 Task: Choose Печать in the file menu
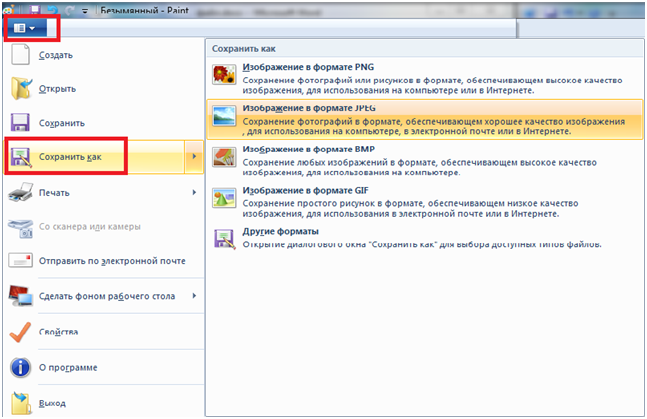coord(54,192)
